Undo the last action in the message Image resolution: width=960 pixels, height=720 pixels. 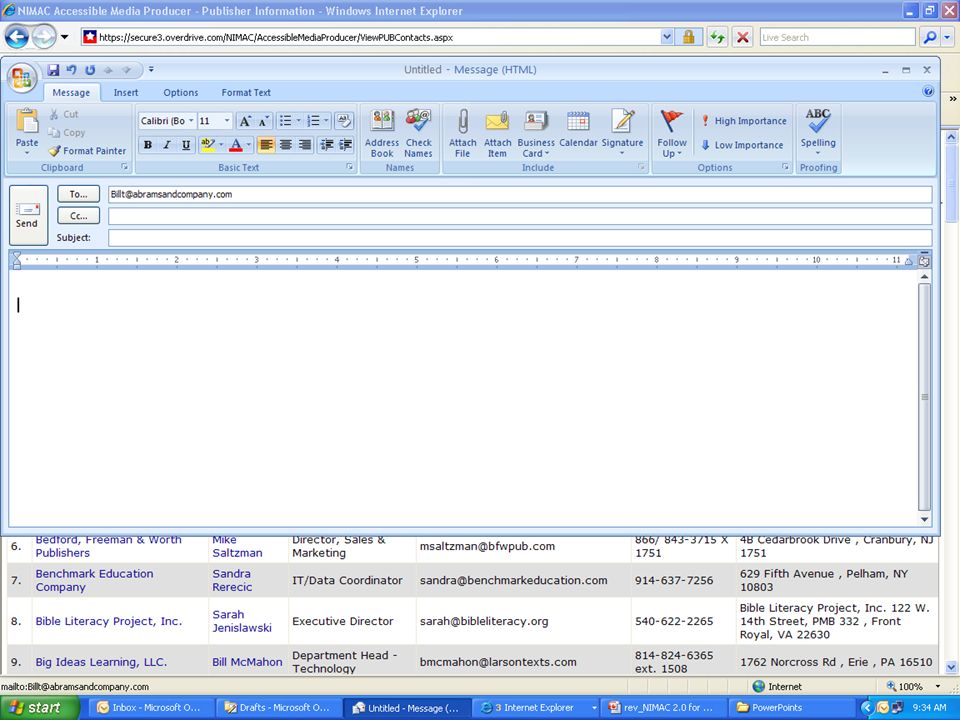(71, 70)
